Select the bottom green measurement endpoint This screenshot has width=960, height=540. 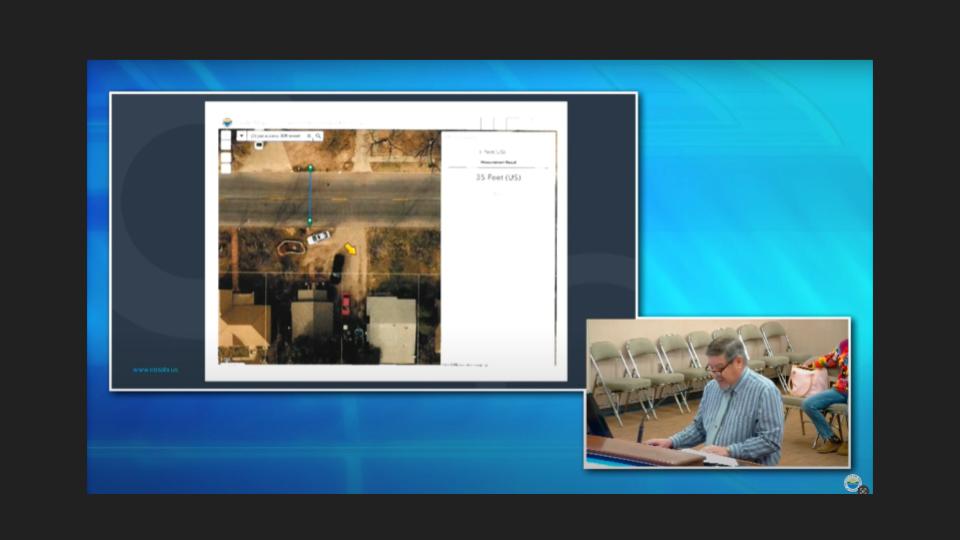pyautogui.click(x=310, y=221)
